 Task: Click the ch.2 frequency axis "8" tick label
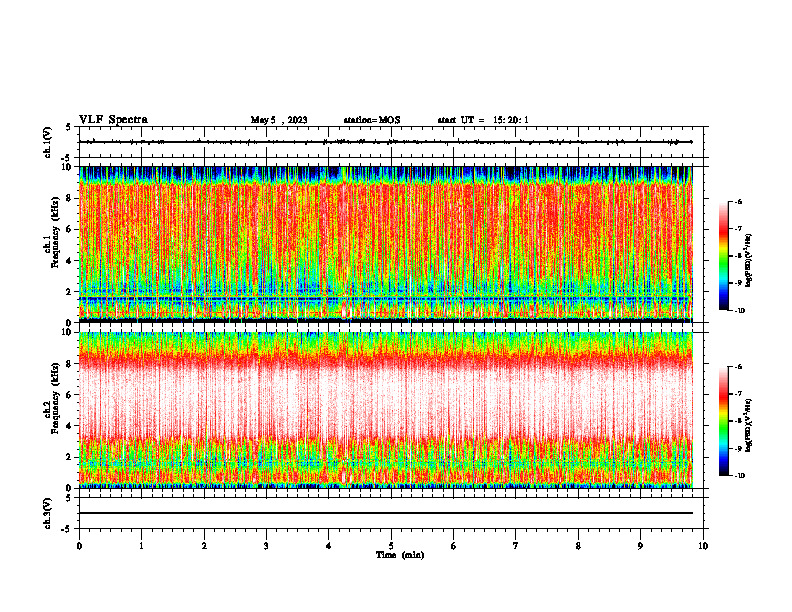pos(69,364)
